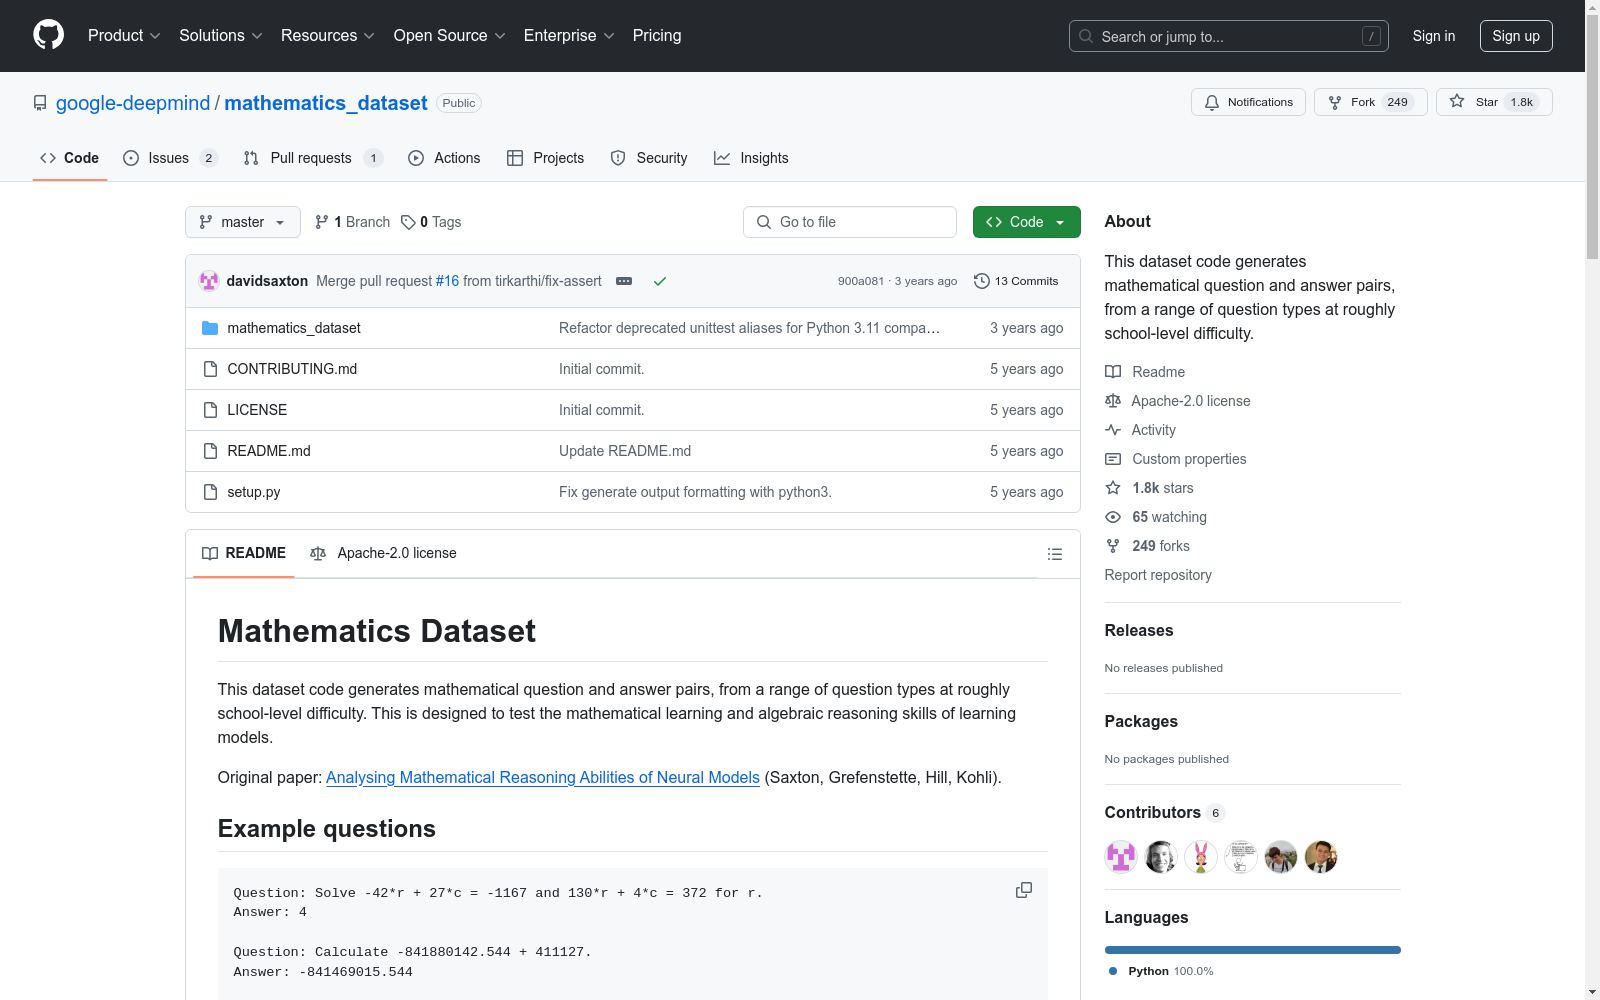Image resolution: width=1600 pixels, height=1000 pixels.
Task: Open third contributor's rabbit avatar
Action: point(1201,857)
